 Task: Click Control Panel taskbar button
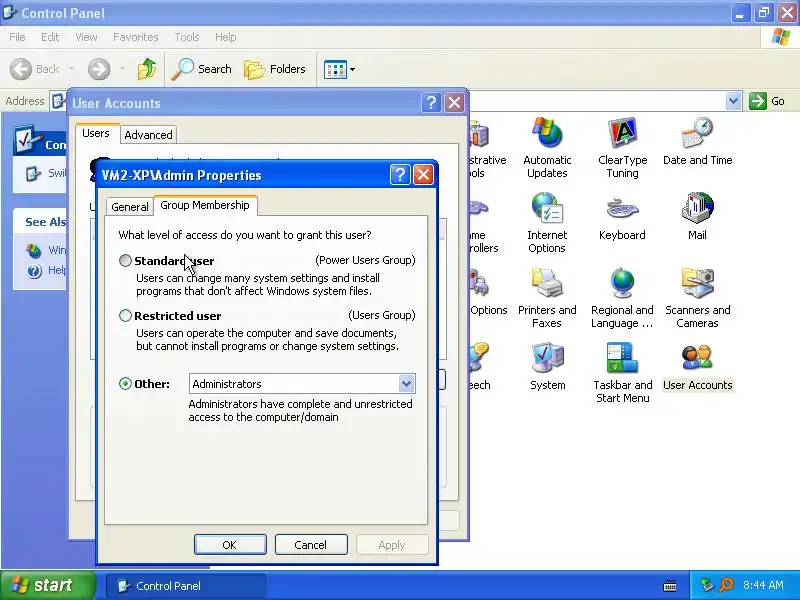tap(186, 585)
